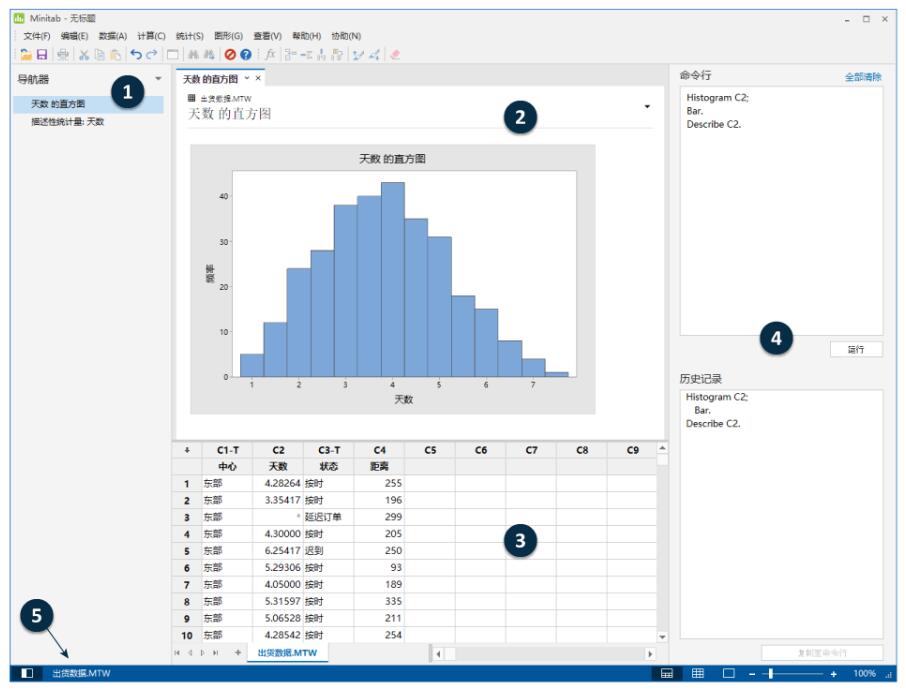Open the 文件(F) menu
The height and width of the screenshot is (691, 906).
click(x=36, y=36)
